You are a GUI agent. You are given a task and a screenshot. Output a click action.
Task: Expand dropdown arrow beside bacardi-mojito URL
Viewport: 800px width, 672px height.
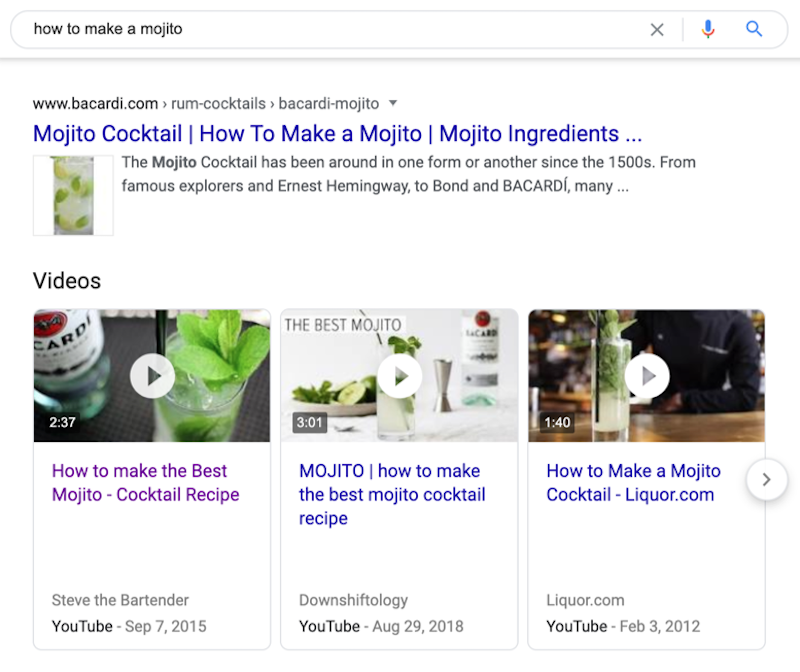click(x=393, y=103)
